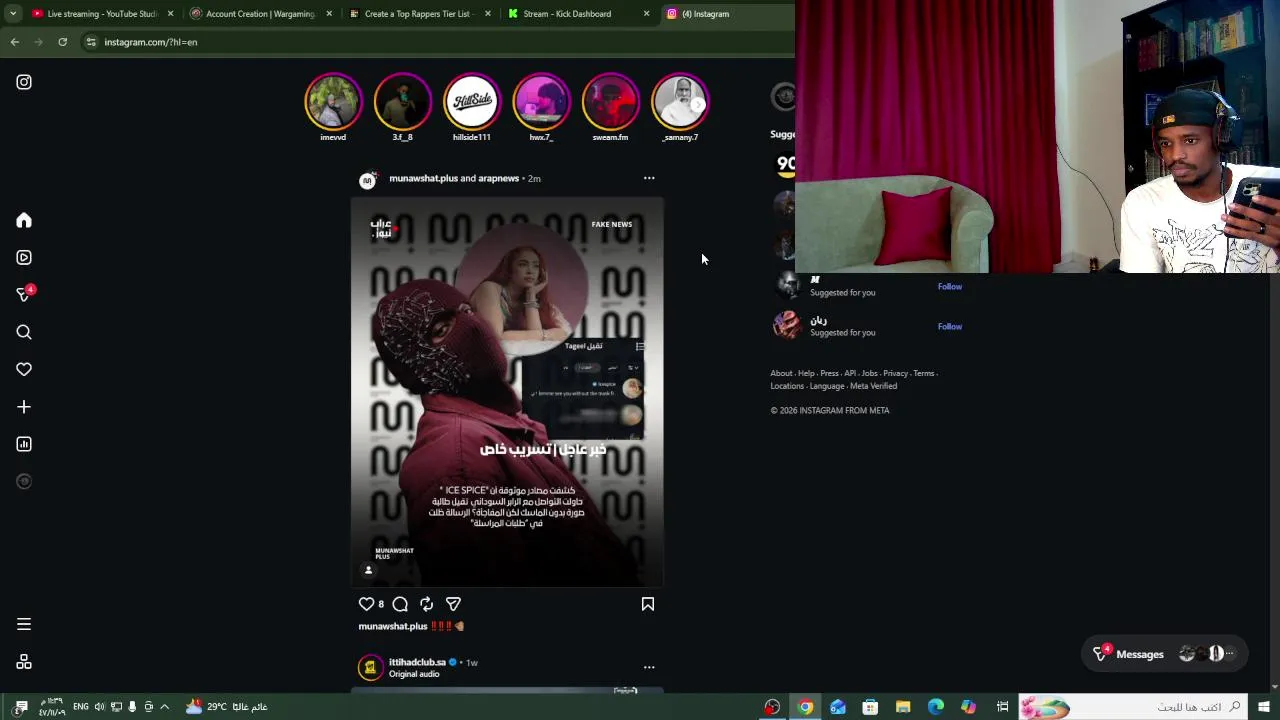Viewport: 1280px width, 720px height.
Task: Click the Windows taskbar search box
Action: [x=1133, y=707]
